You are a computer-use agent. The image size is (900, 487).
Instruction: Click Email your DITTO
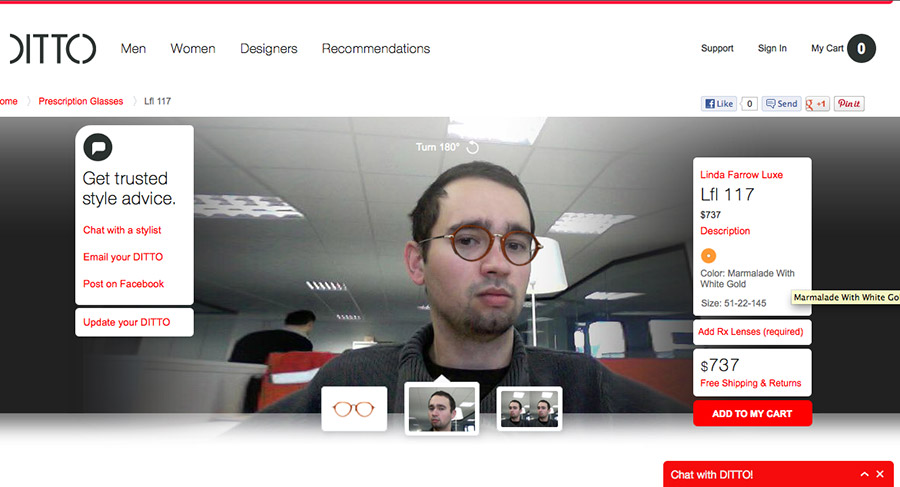[x=123, y=257]
